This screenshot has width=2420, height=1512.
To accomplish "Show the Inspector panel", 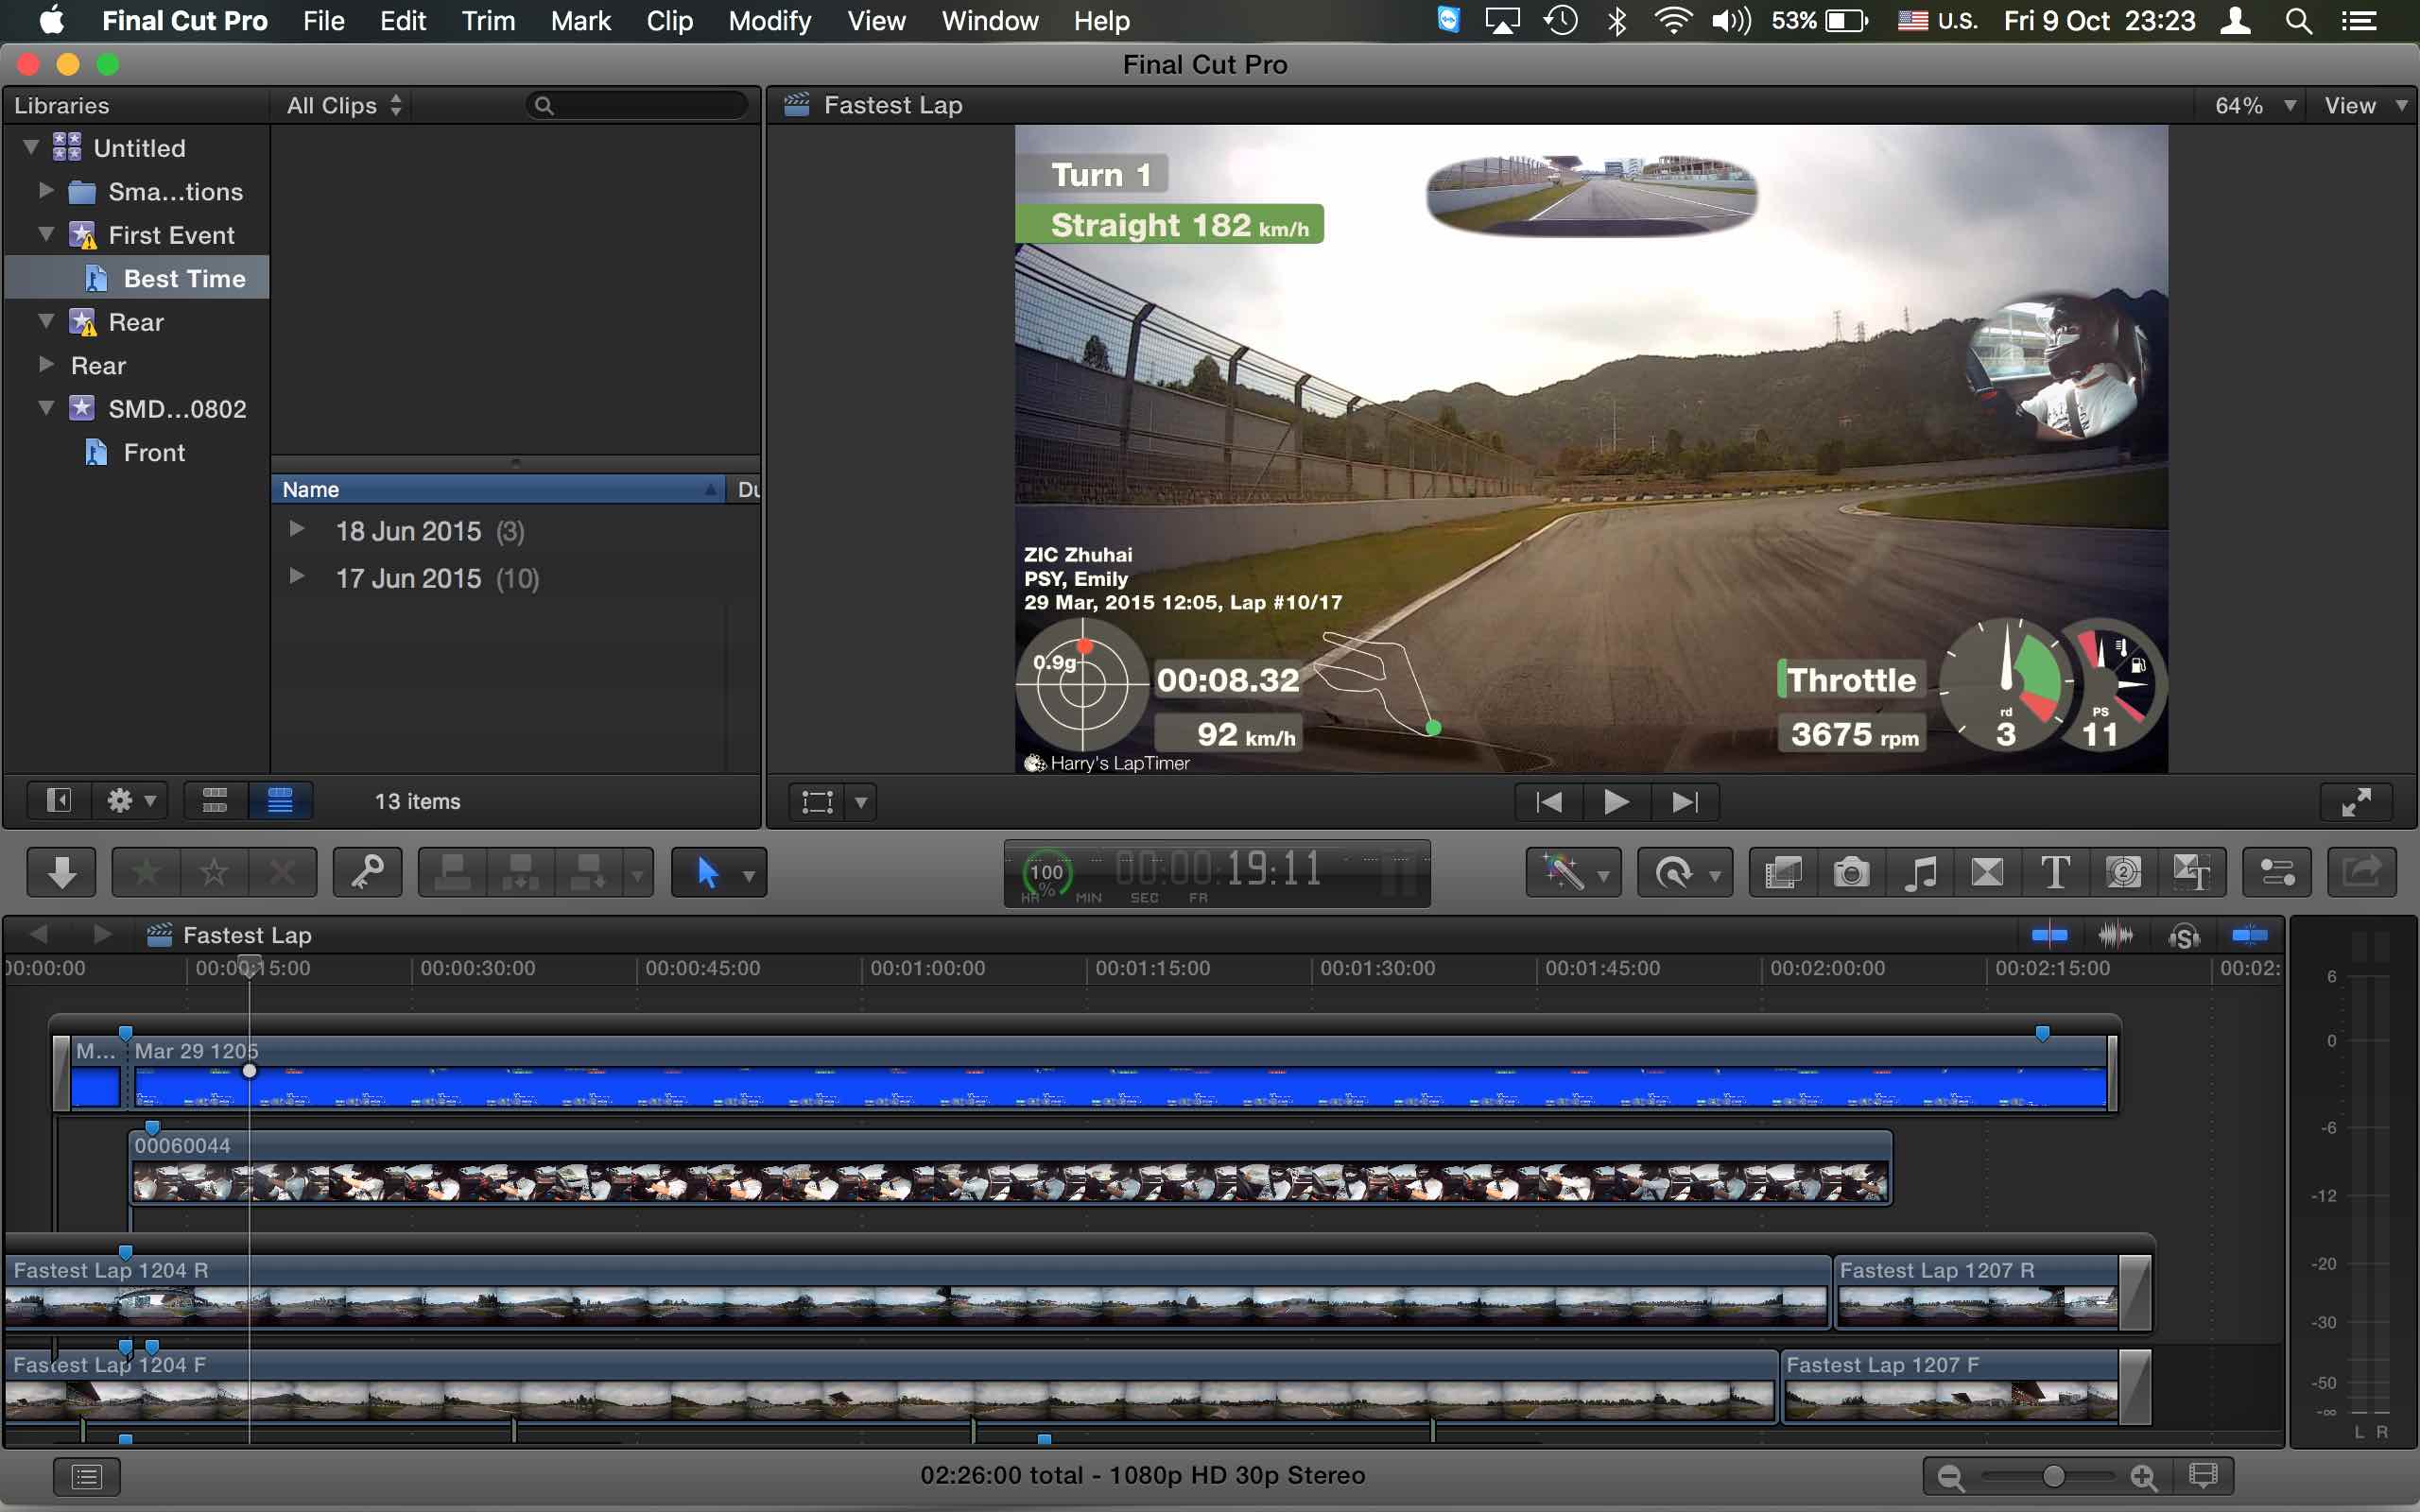I will (2277, 872).
